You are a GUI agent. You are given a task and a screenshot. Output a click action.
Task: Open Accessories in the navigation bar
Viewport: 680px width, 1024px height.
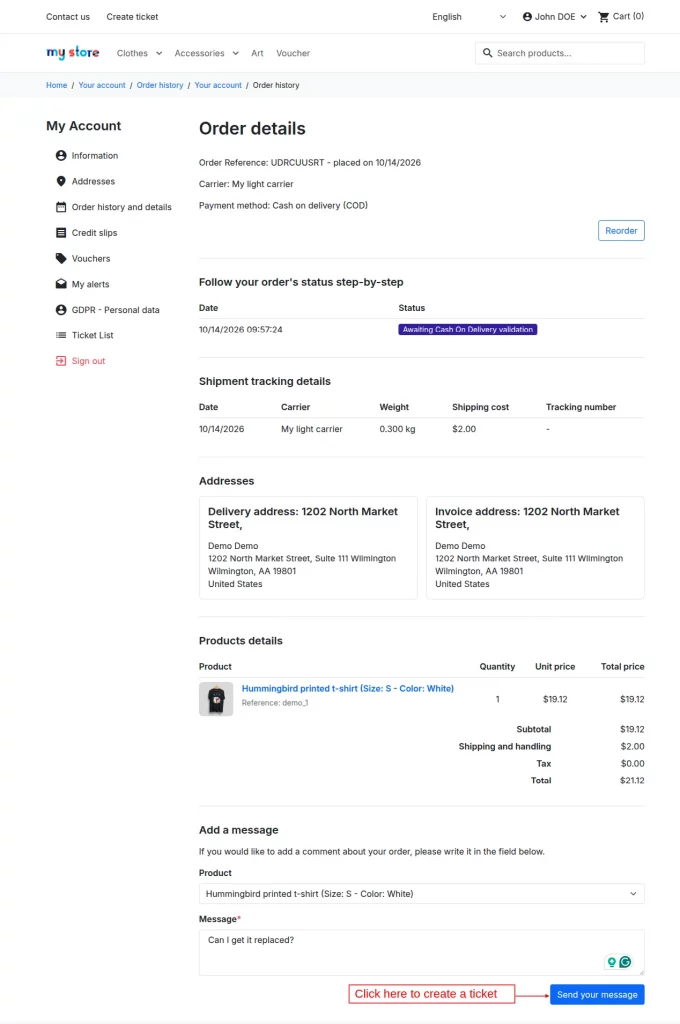(199, 54)
